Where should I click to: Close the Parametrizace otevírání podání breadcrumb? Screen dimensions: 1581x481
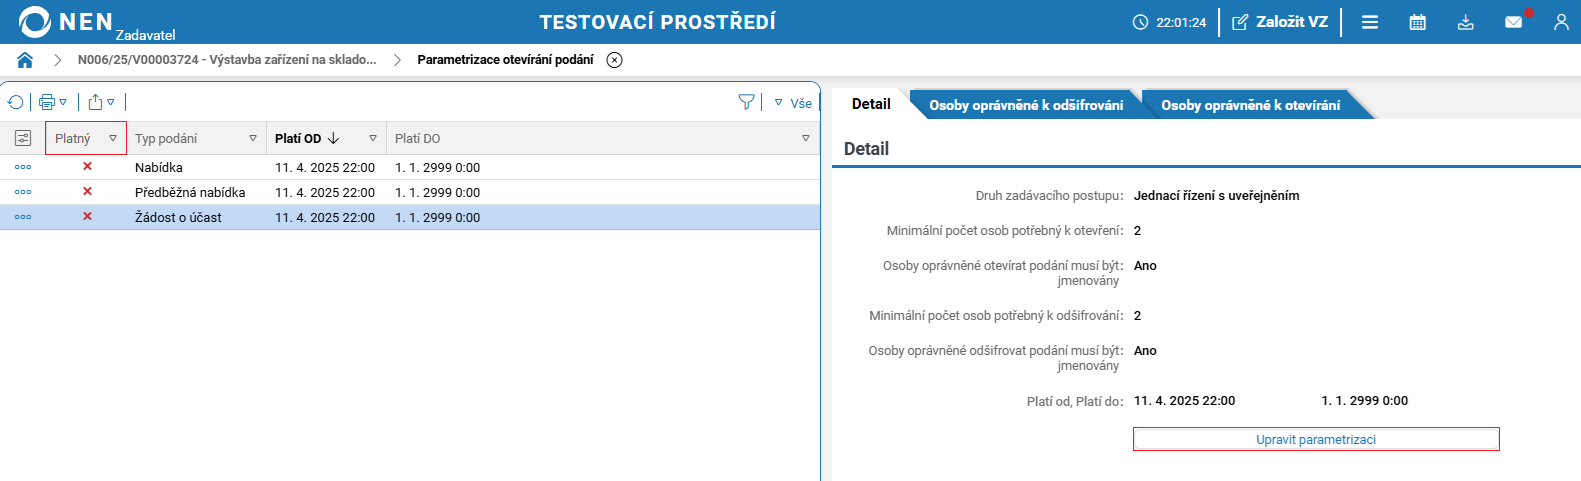(615, 60)
